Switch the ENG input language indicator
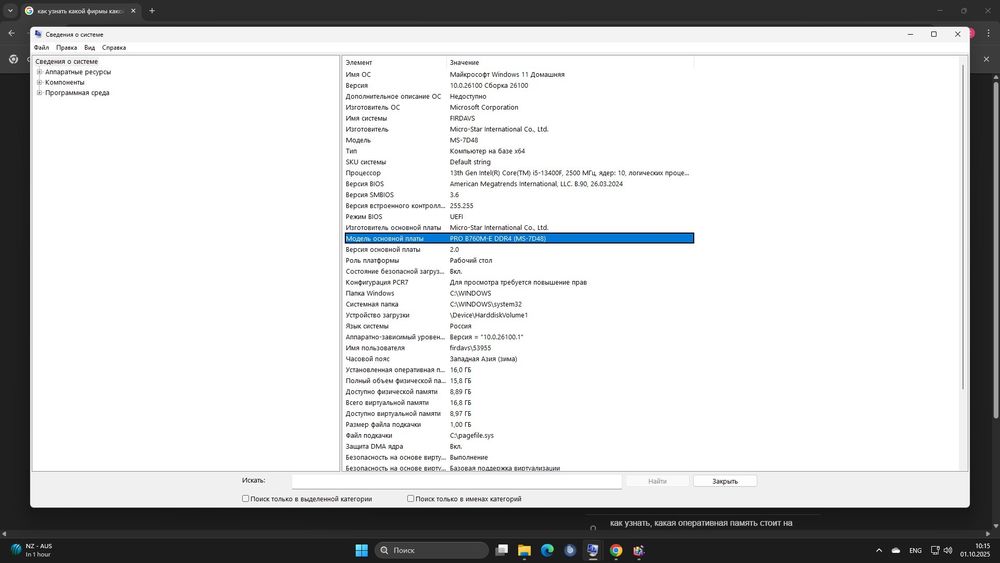The height and width of the screenshot is (563, 1000). 915,550
